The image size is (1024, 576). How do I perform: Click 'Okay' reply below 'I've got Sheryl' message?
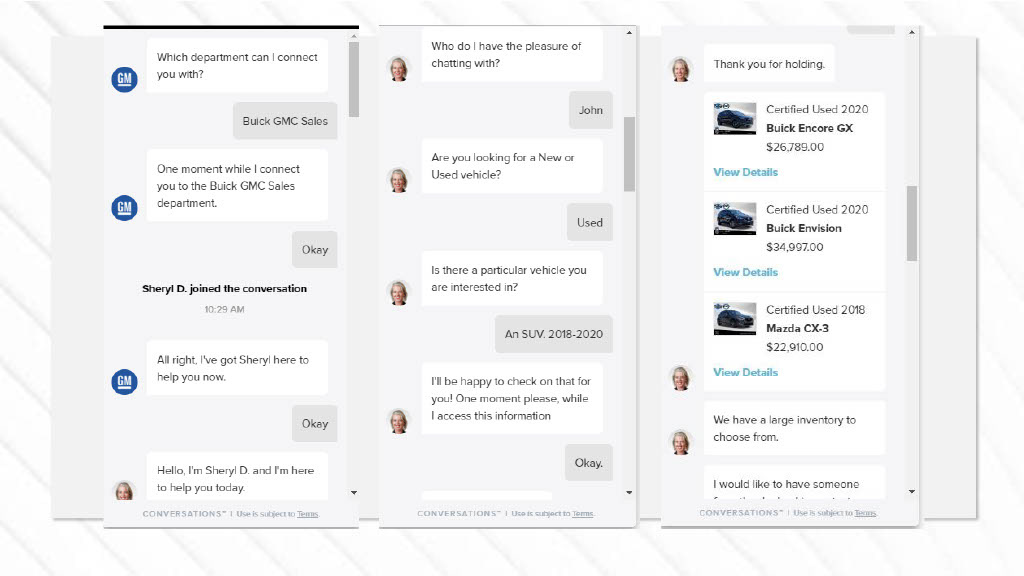pos(315,424)
